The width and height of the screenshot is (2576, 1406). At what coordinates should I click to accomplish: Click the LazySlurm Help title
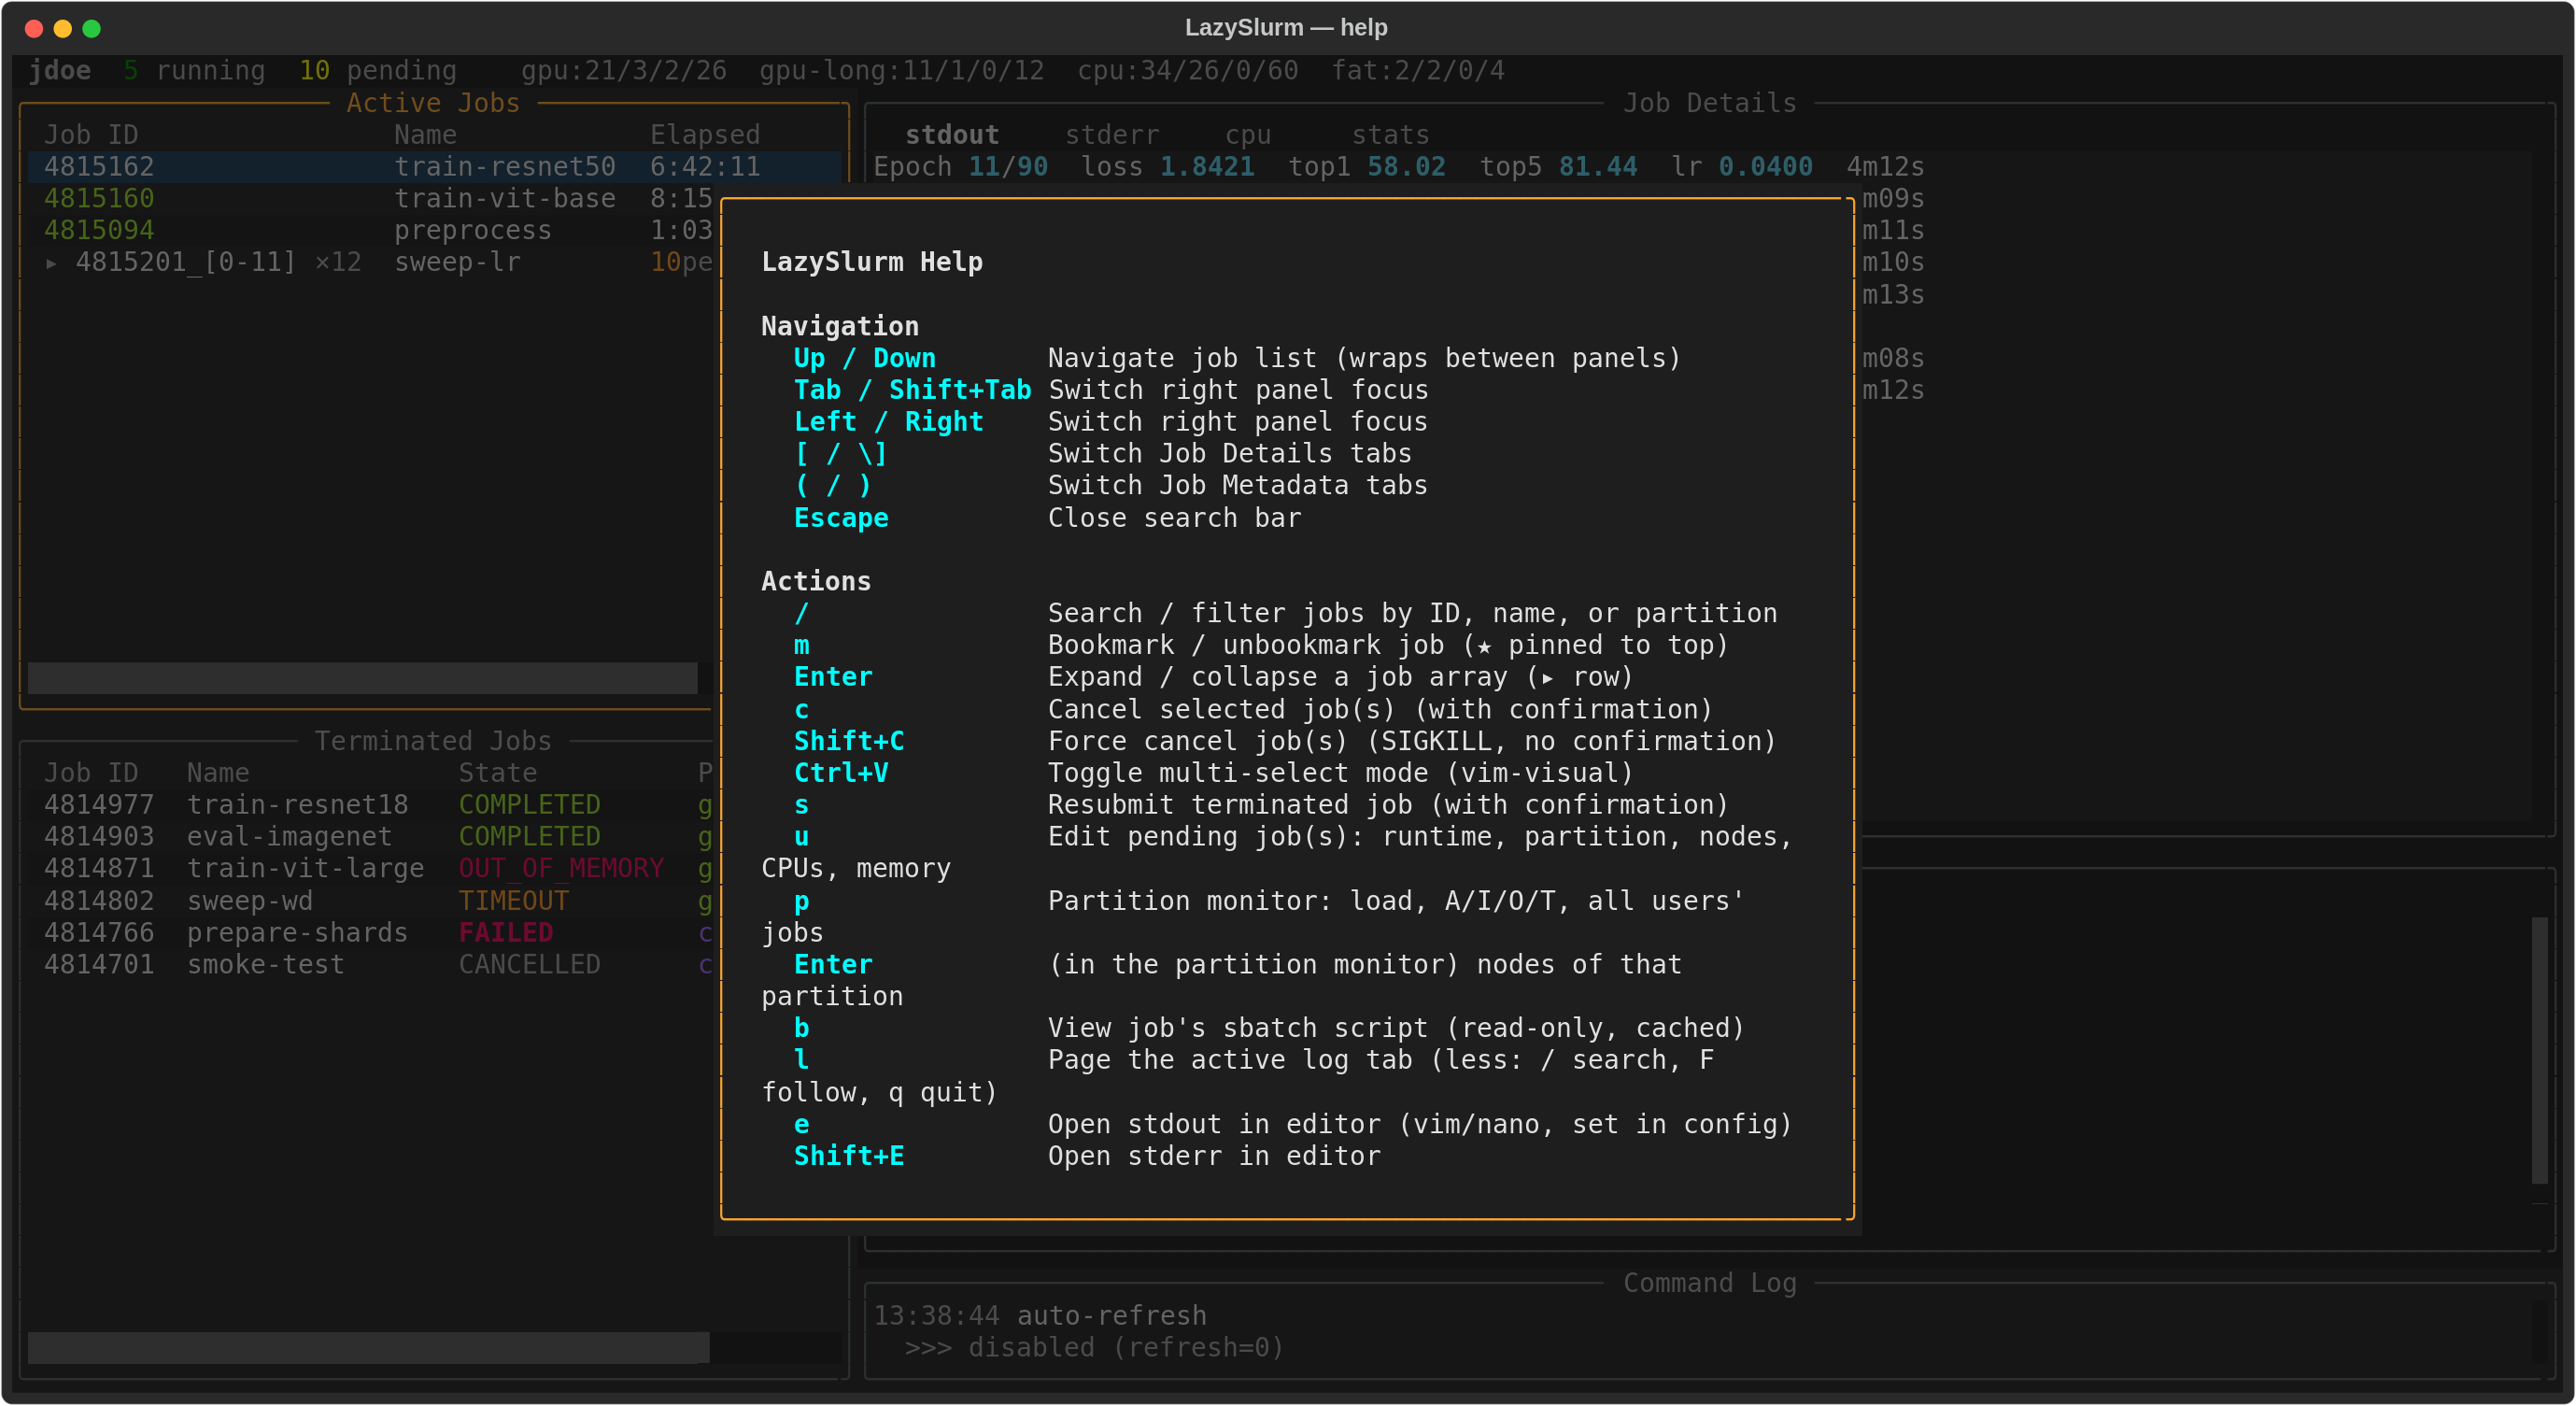click(872, 262)
